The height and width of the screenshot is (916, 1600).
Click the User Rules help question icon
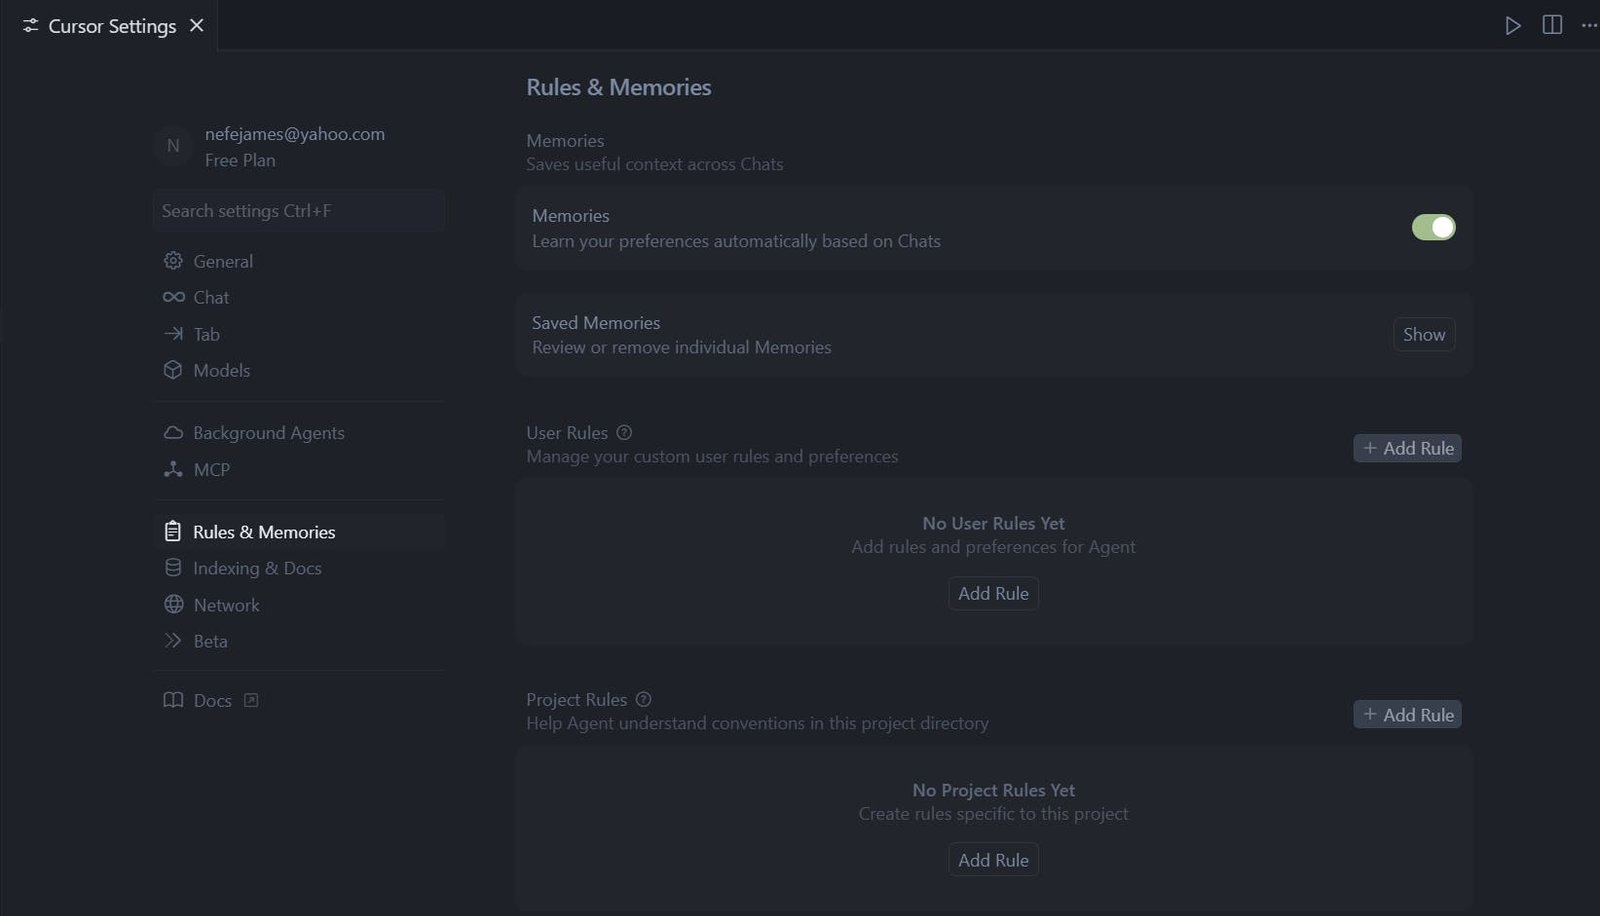pos(624,433)
